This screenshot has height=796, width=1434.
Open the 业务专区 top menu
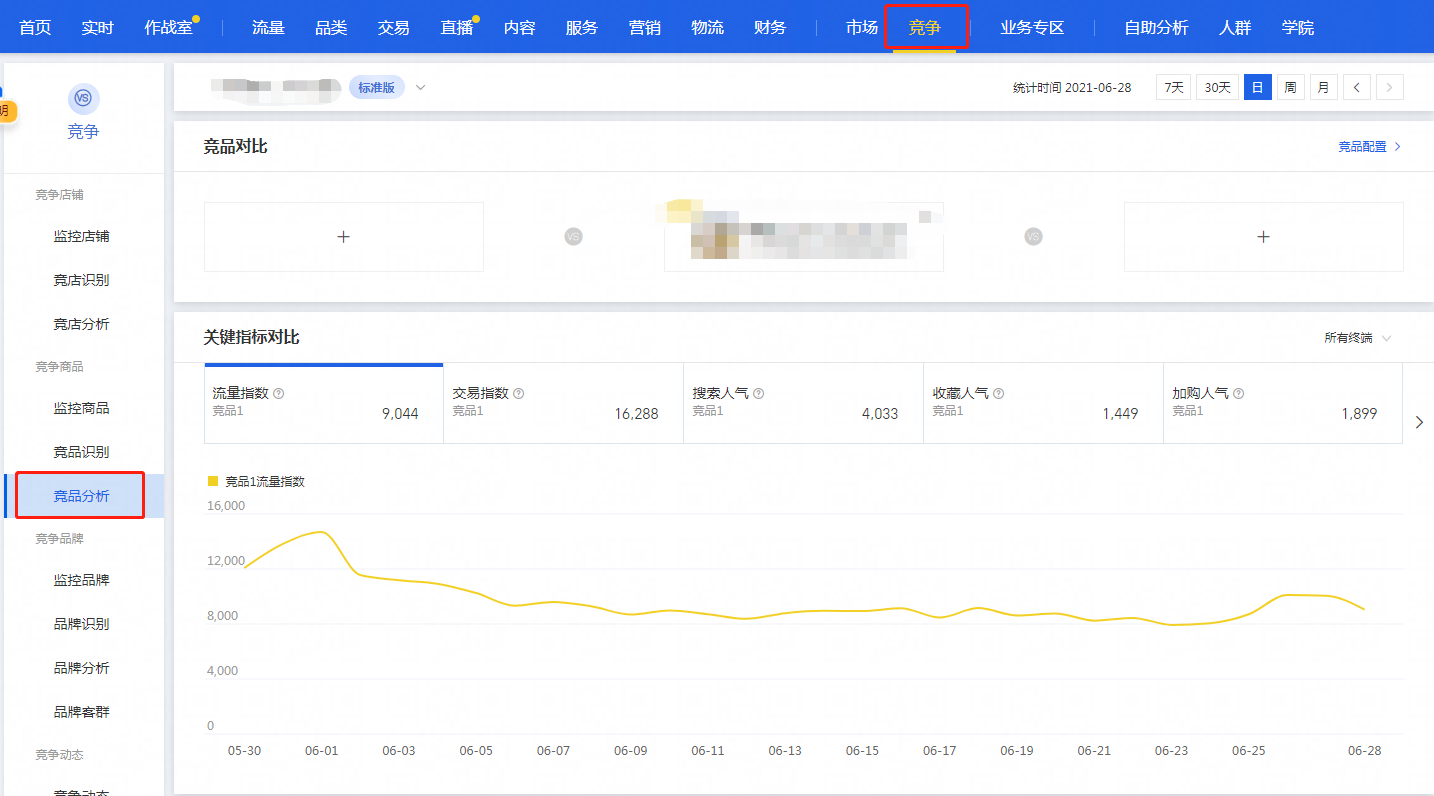click(x=1032, y=28)
